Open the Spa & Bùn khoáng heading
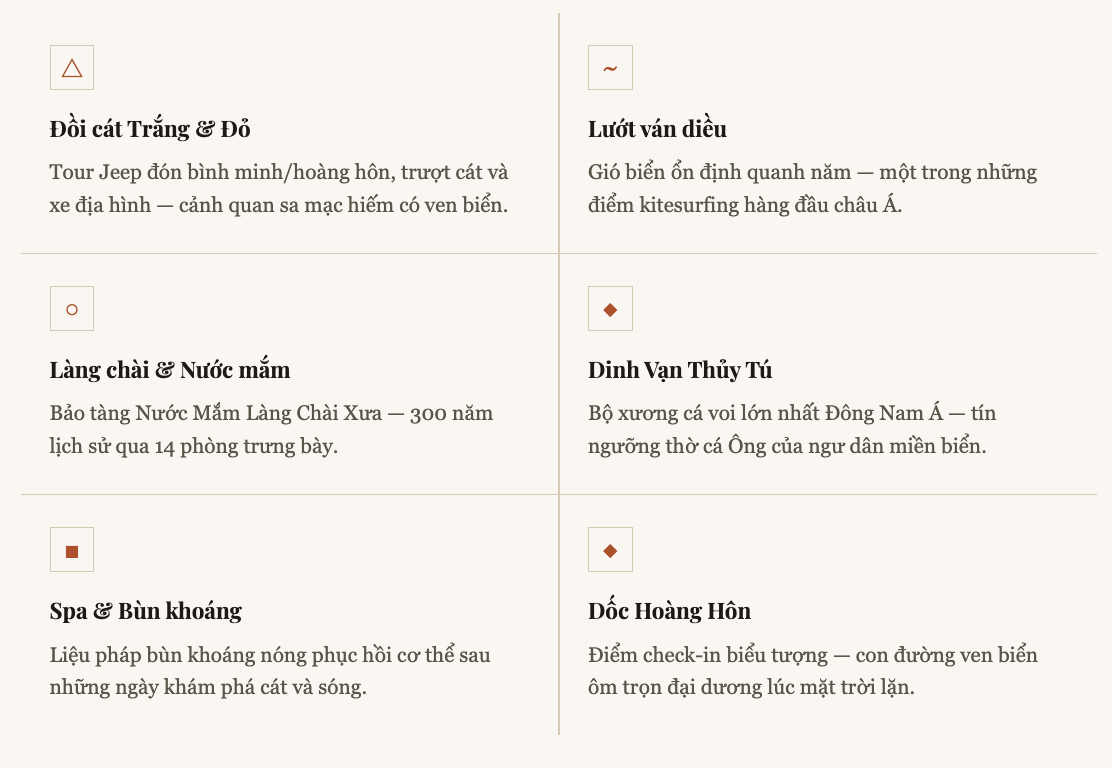The image size is (1112, 768). pyautogui.click(x=146, y=611)
